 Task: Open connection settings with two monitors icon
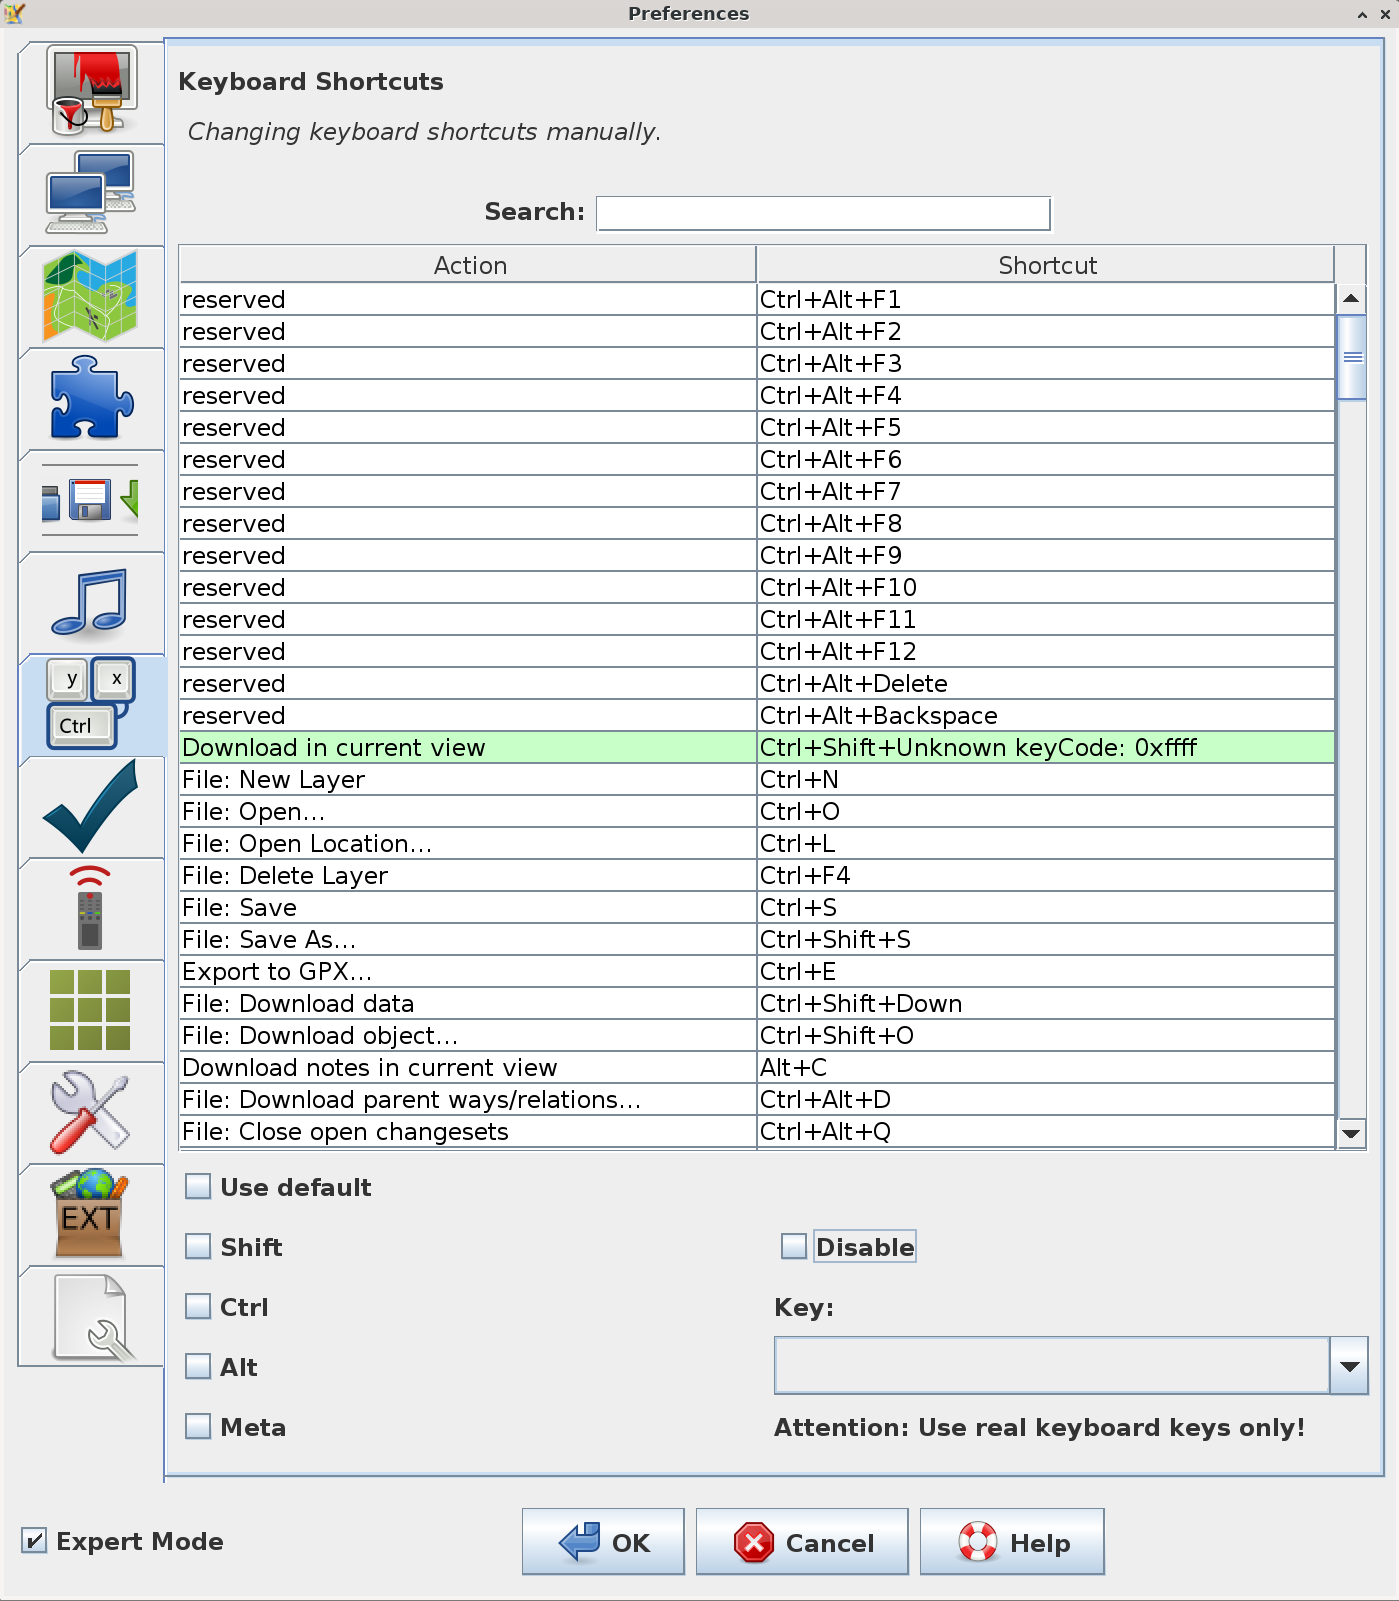(x=91, y=194)
